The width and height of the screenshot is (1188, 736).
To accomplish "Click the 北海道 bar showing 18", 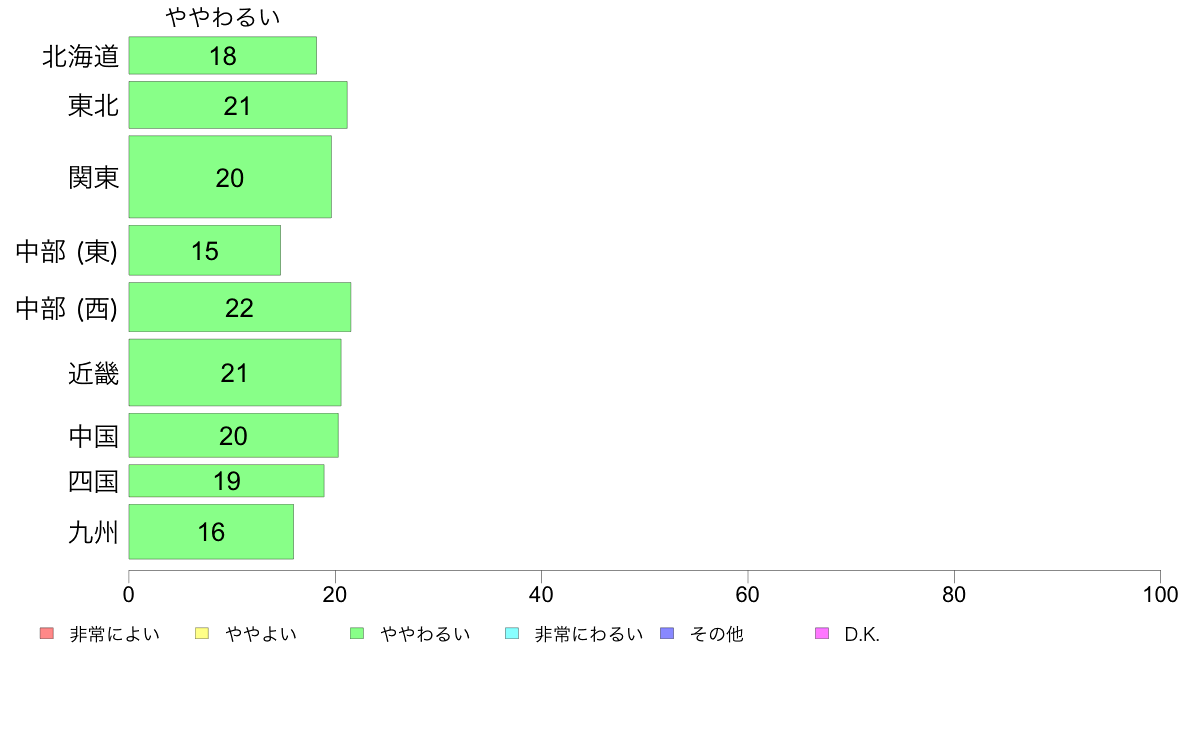I will click(x=222, y=56).
